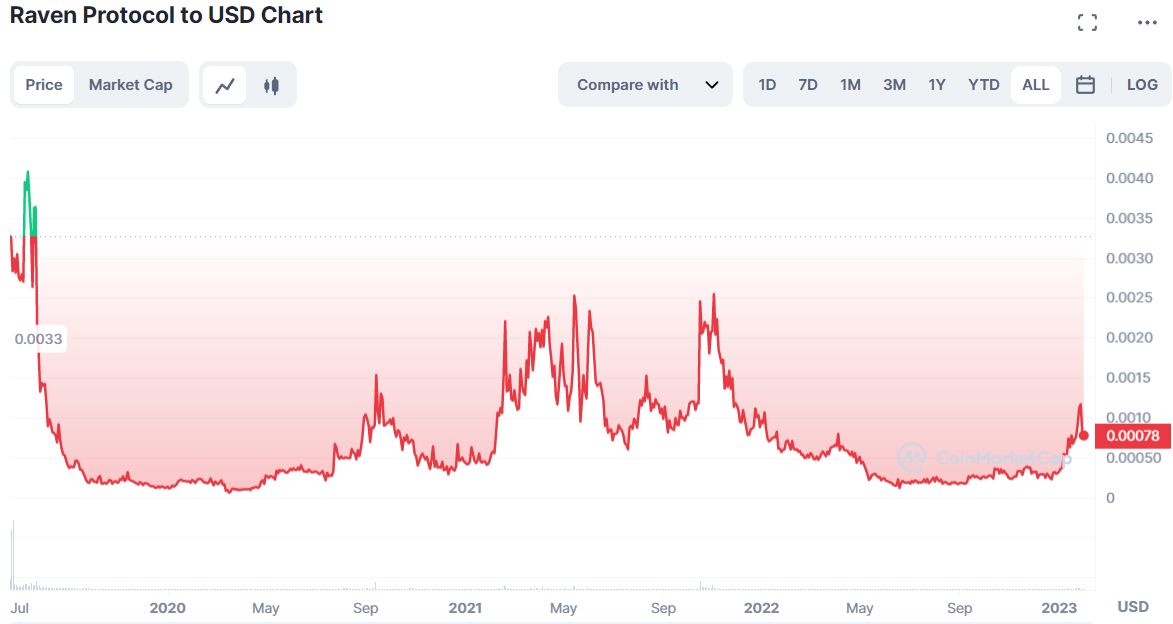Viewport: 1173px width, 624px height.
Task: Select the ALL time range
Action: click(x=1036, y=85)
